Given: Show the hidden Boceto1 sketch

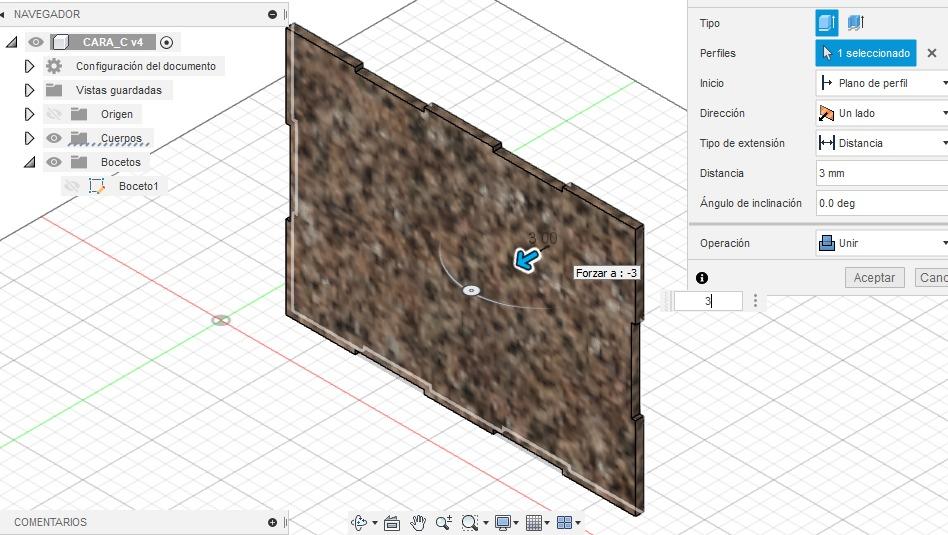Looking at the screenshot, I should [72, 186].
